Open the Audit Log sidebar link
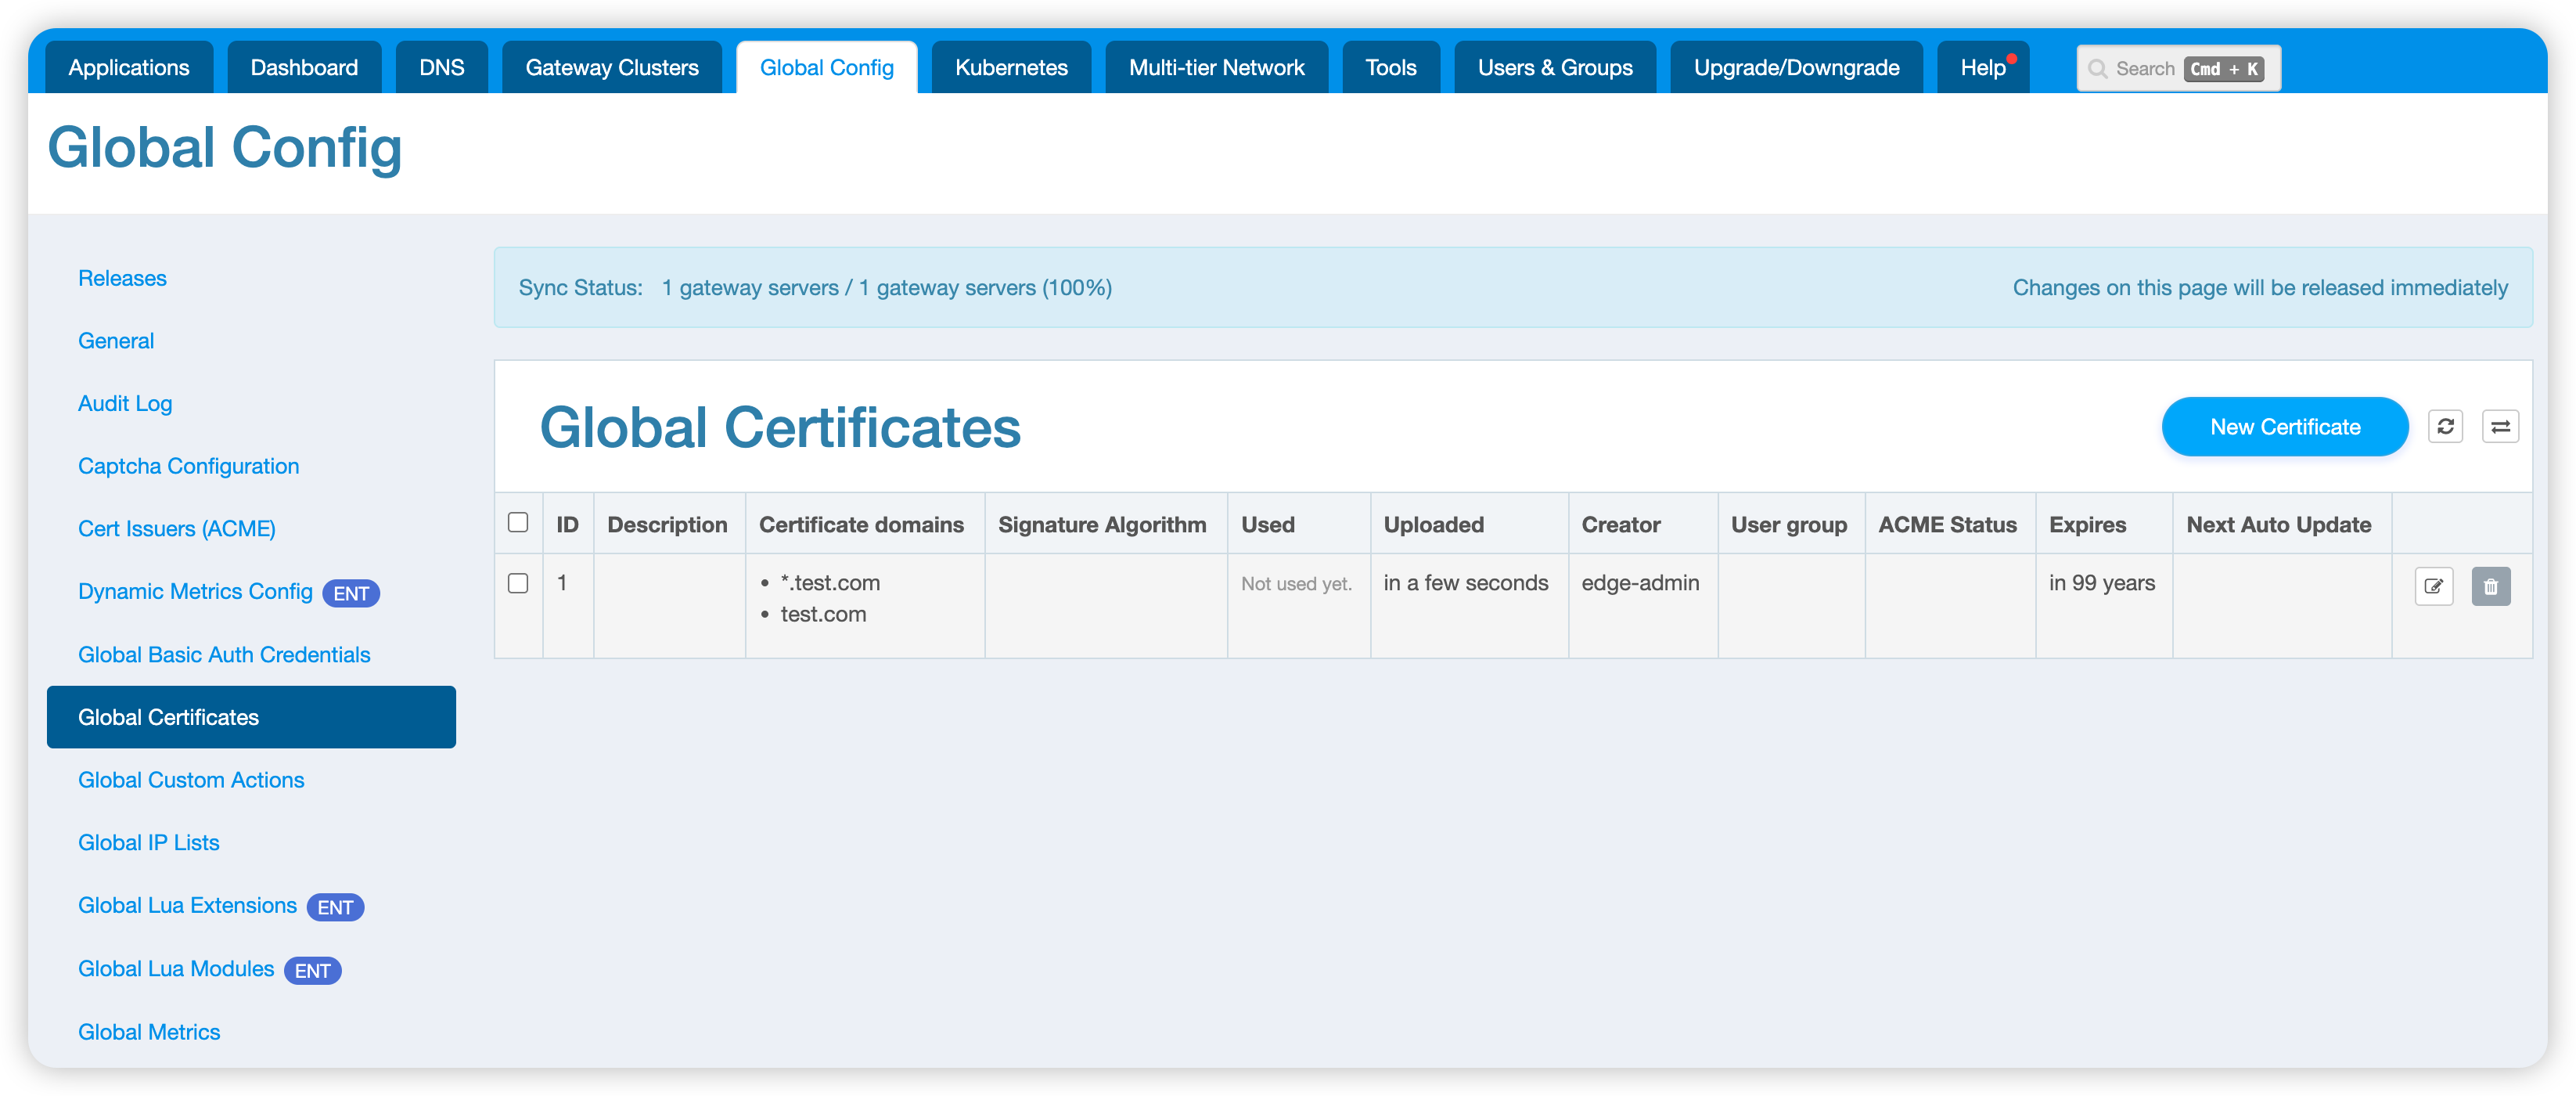The height and width of the screenshot is (1096, 2576). (x=125, y=403)
